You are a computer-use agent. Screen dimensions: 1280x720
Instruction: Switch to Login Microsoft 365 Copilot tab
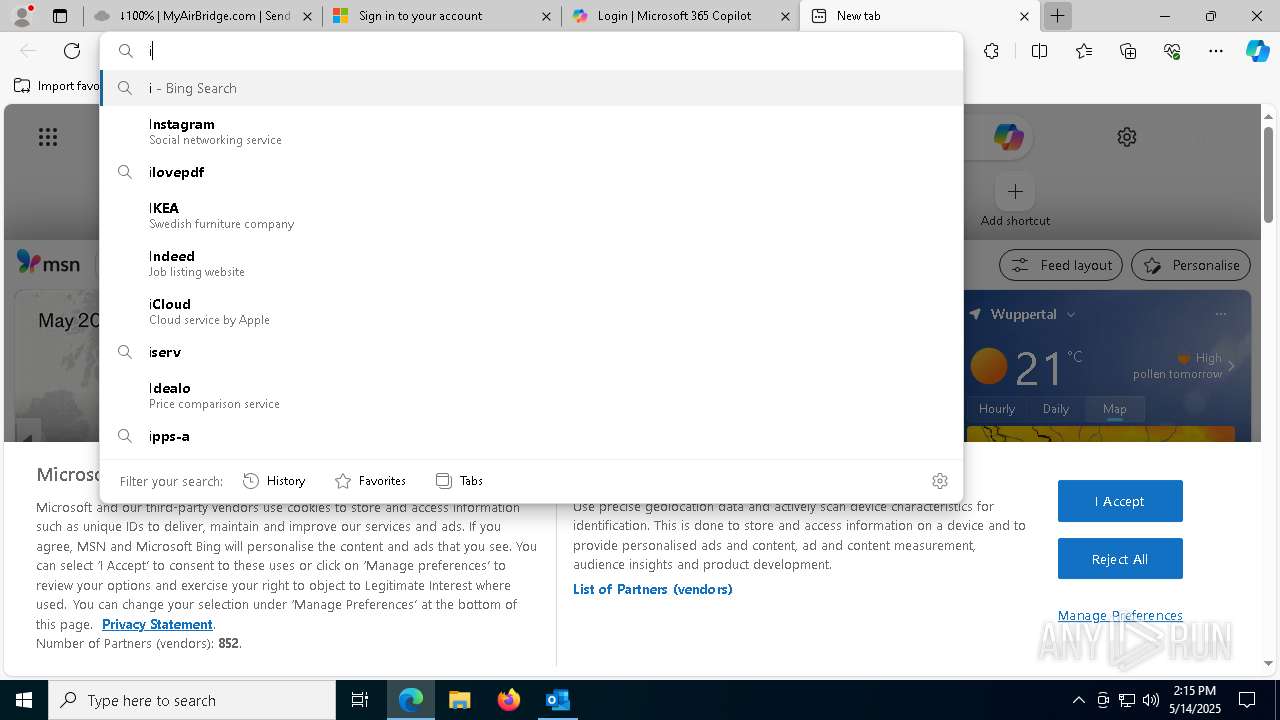[x=680, y=16]
